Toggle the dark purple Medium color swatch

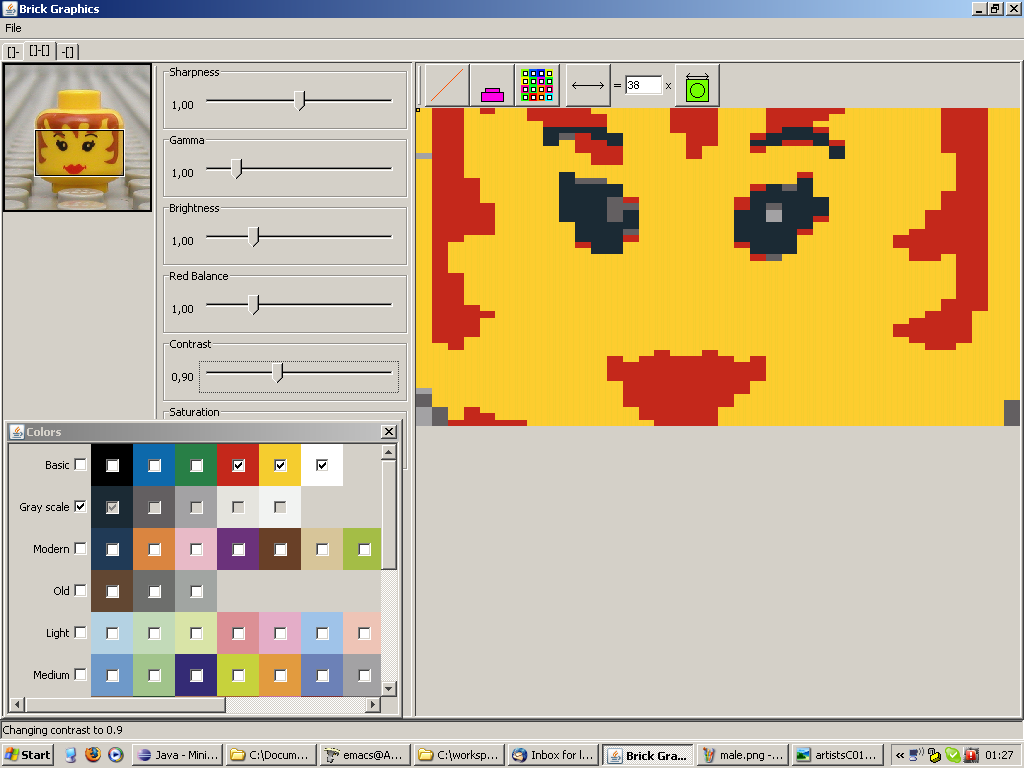[196, 675]
